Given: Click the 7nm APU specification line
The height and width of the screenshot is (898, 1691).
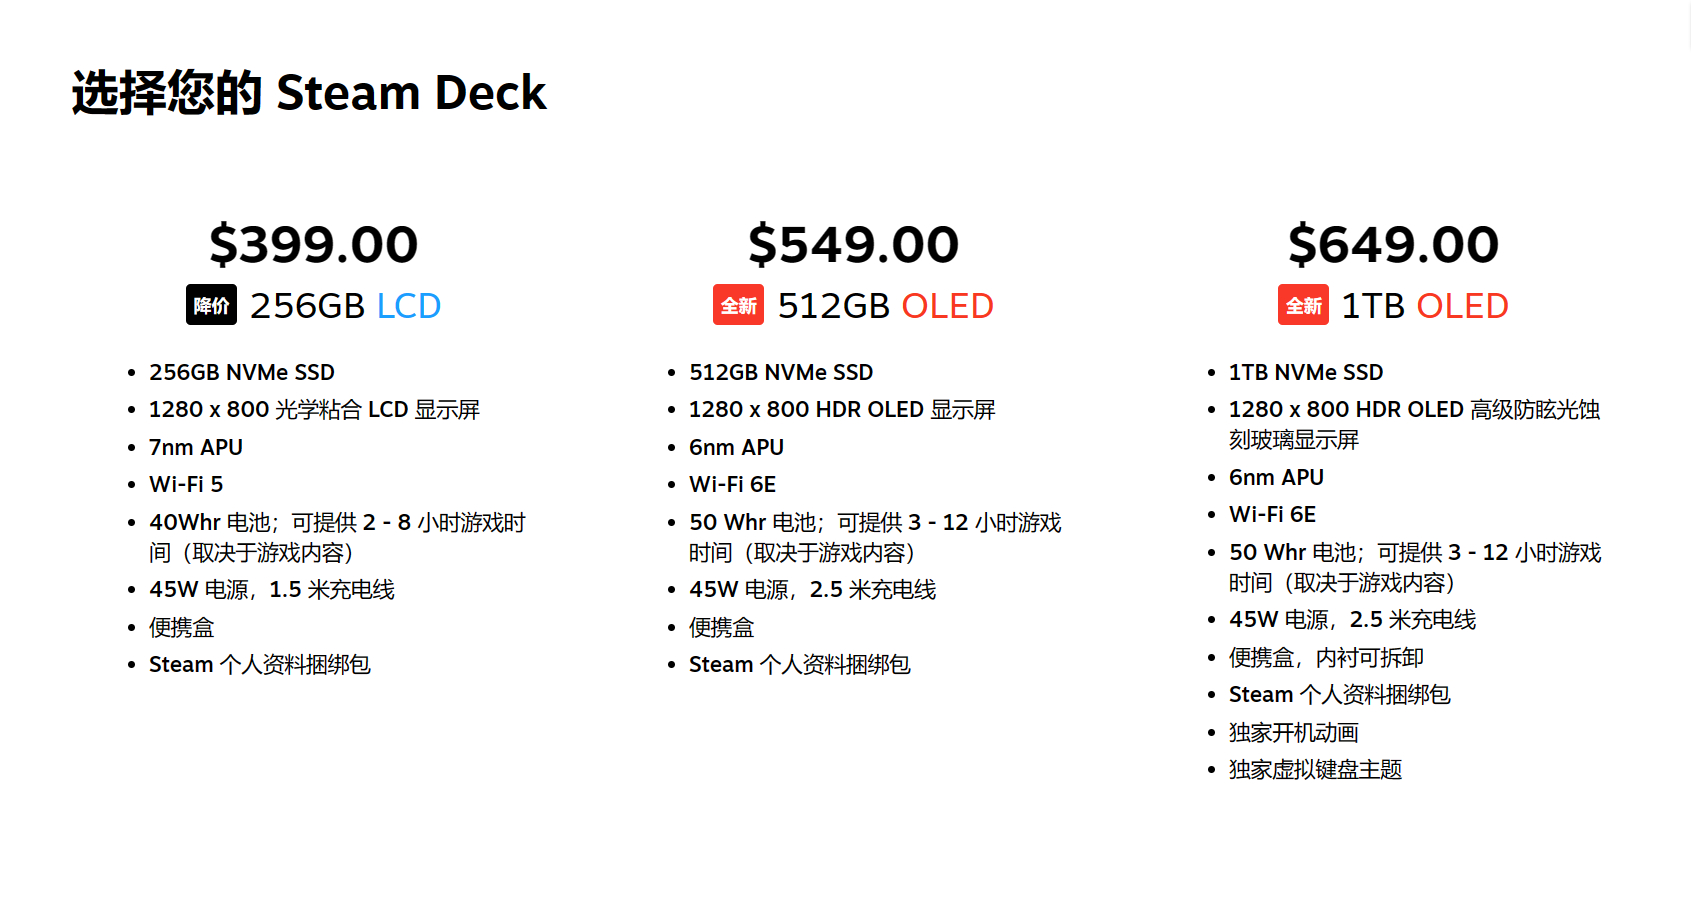Looking at the screenshot, I should [196, 447].
